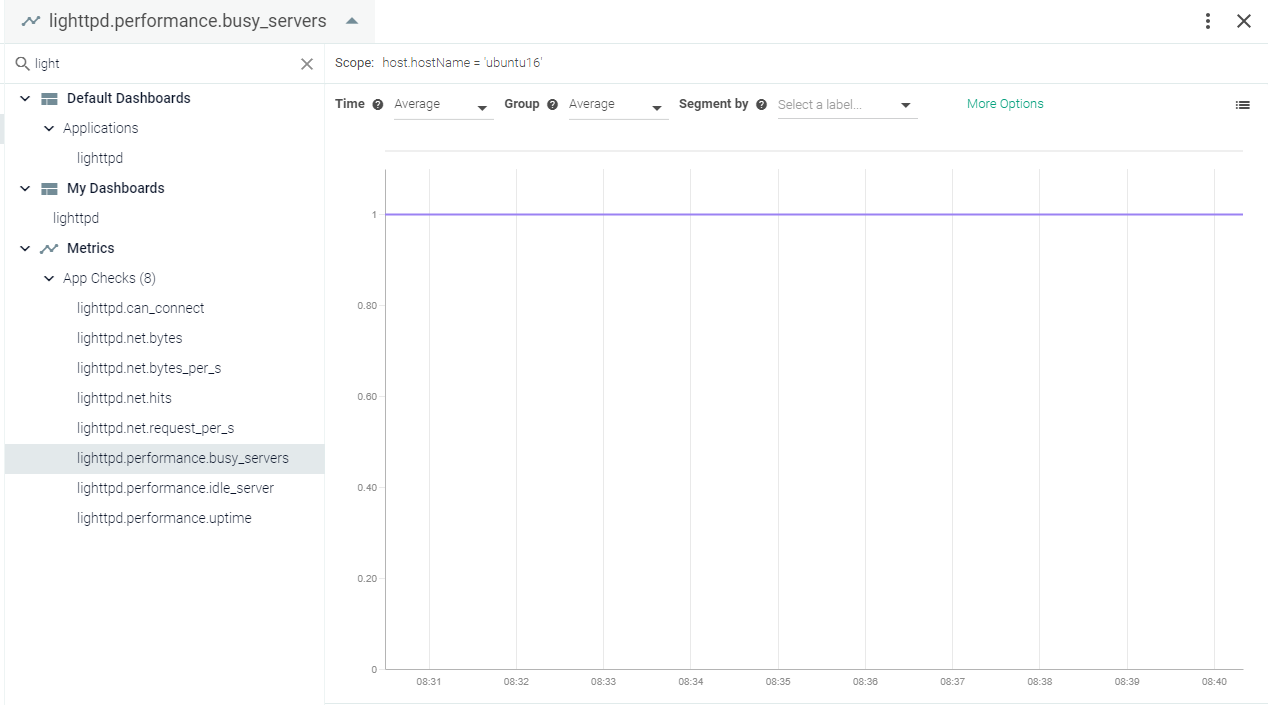1268x705 pixels.
Task: Click the My Dashboards grid icon
Action: coord(49,188)
